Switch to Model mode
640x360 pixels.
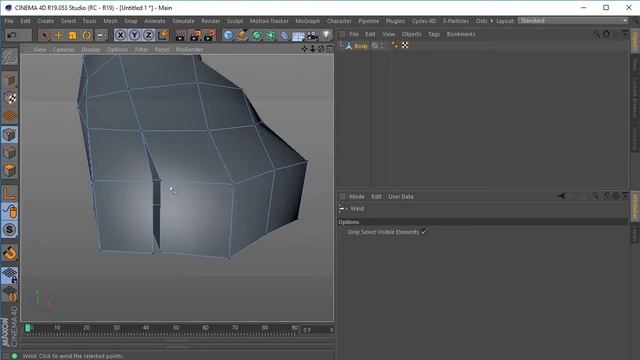pyautogui.click(x=9, y=80)
